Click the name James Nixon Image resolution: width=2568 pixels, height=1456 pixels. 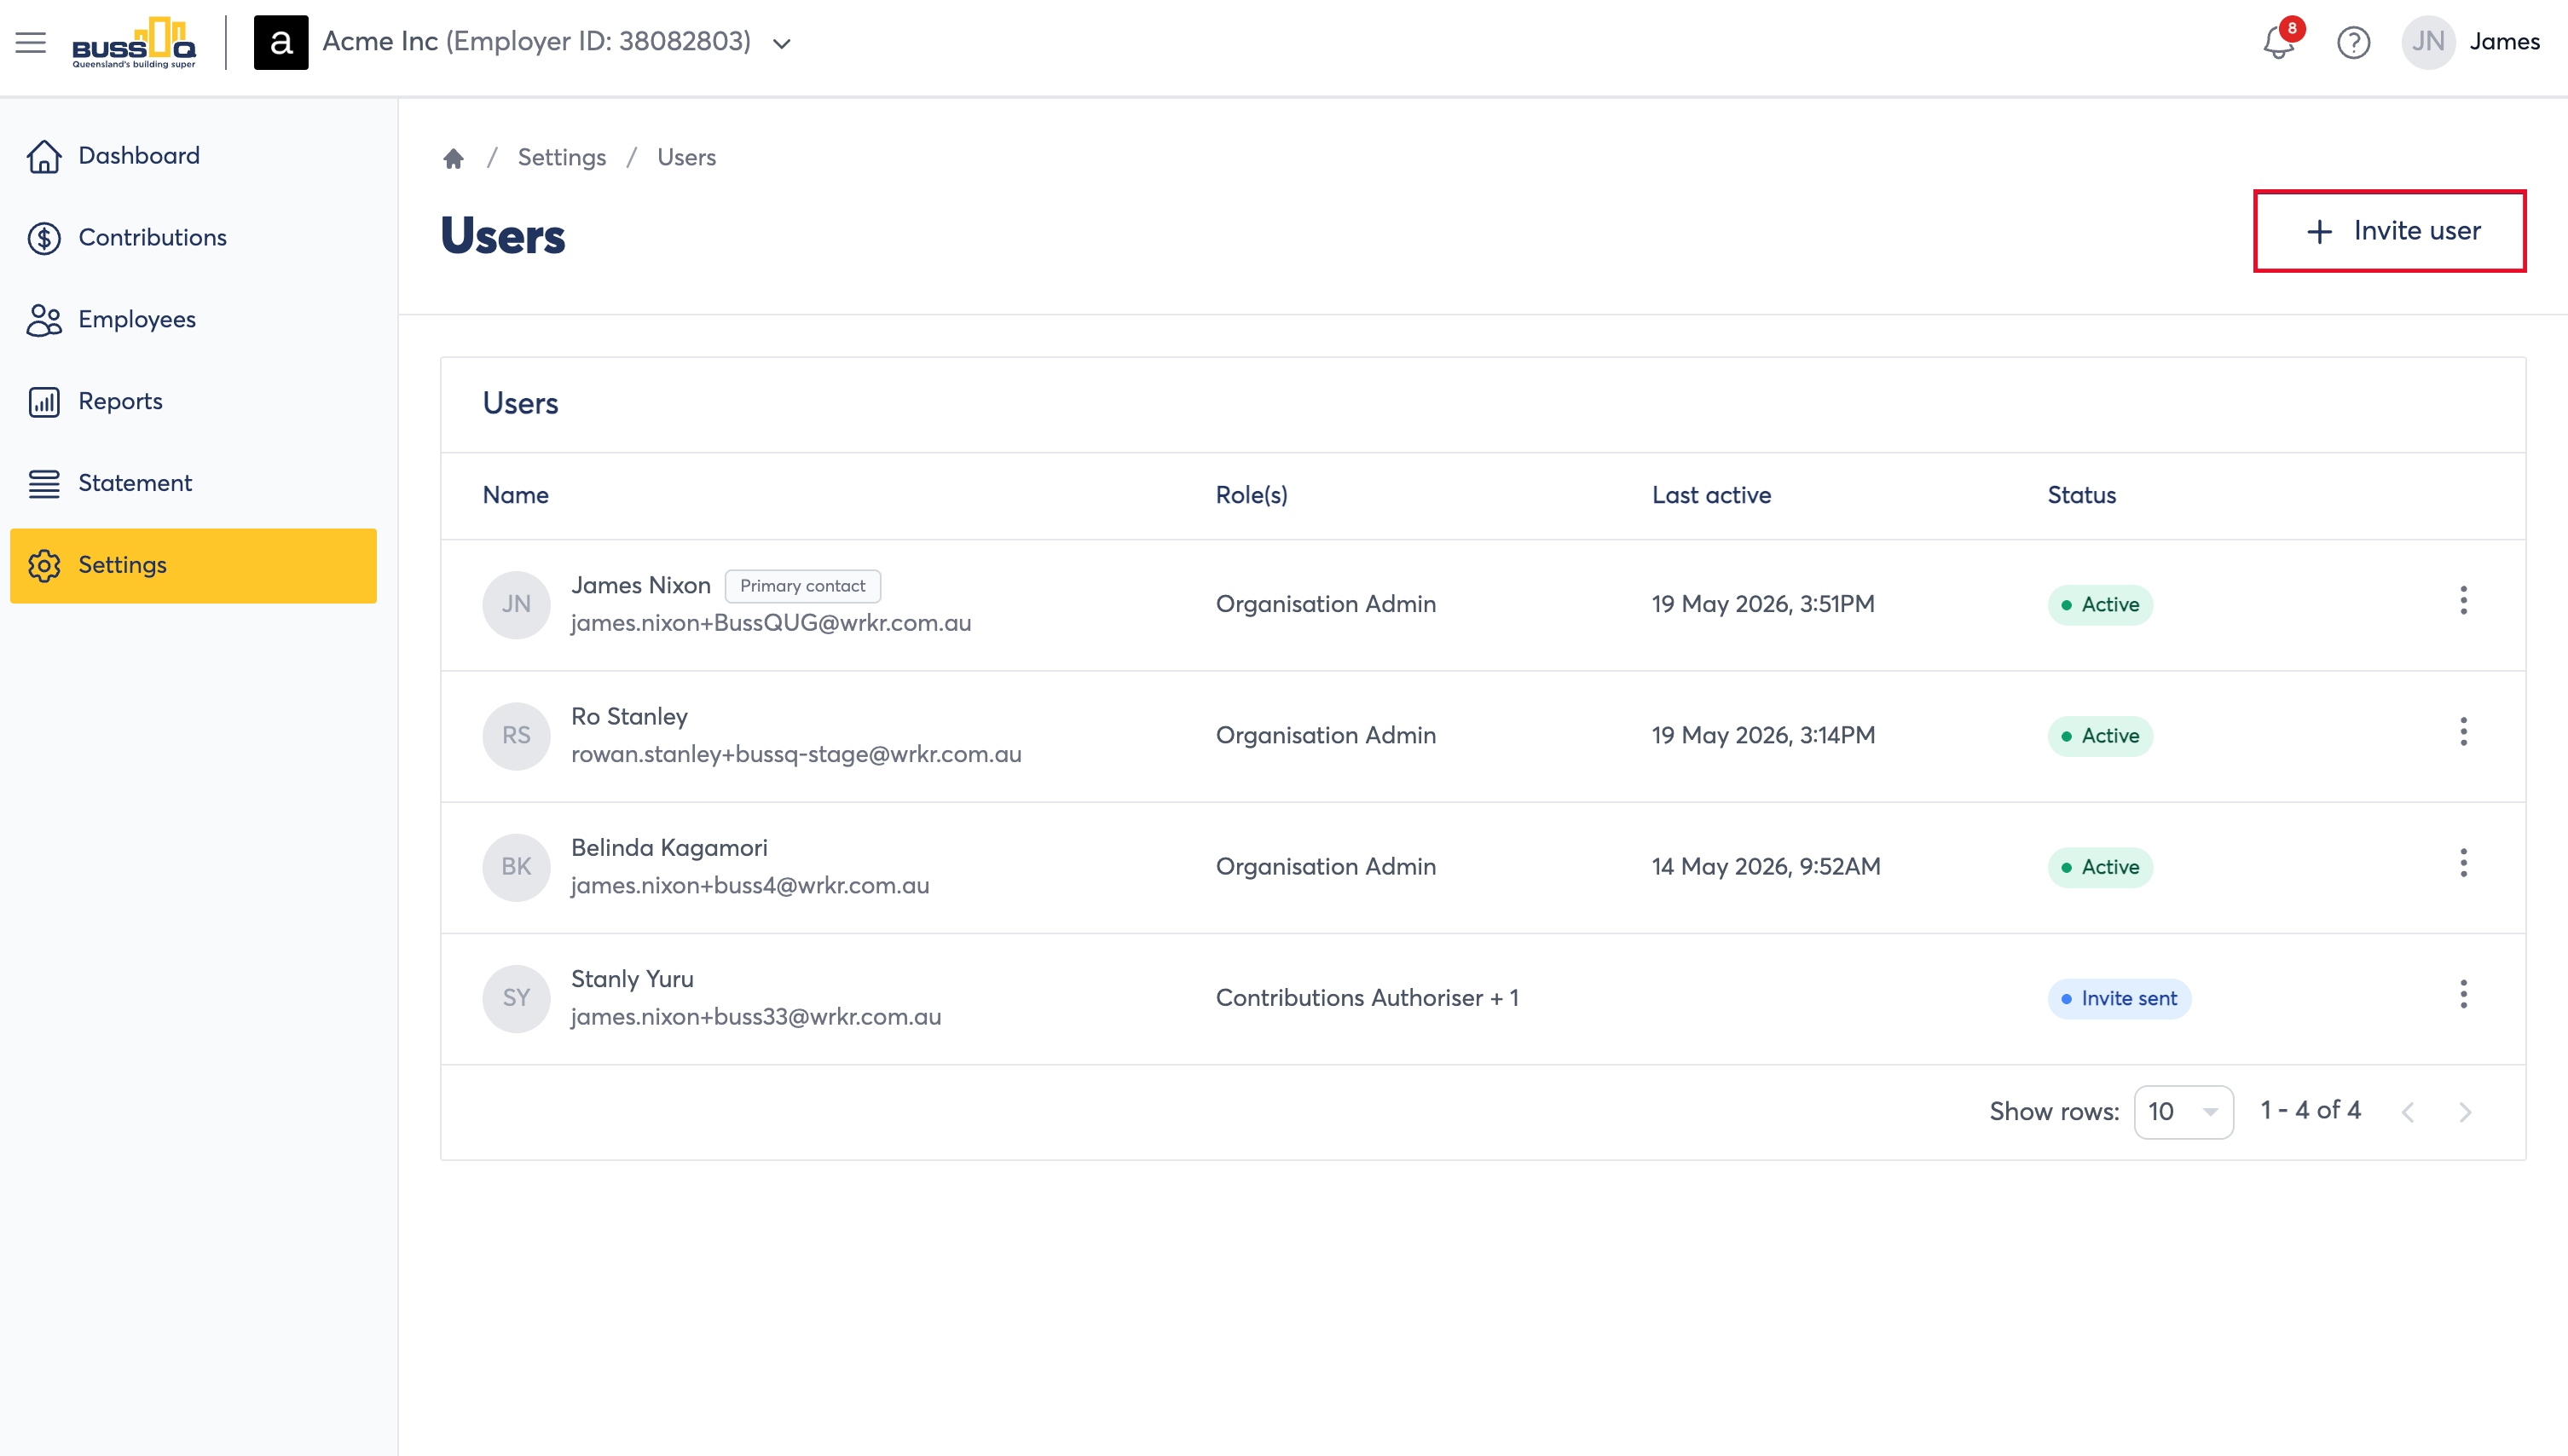pyautogui.click(x=641, y=586)
